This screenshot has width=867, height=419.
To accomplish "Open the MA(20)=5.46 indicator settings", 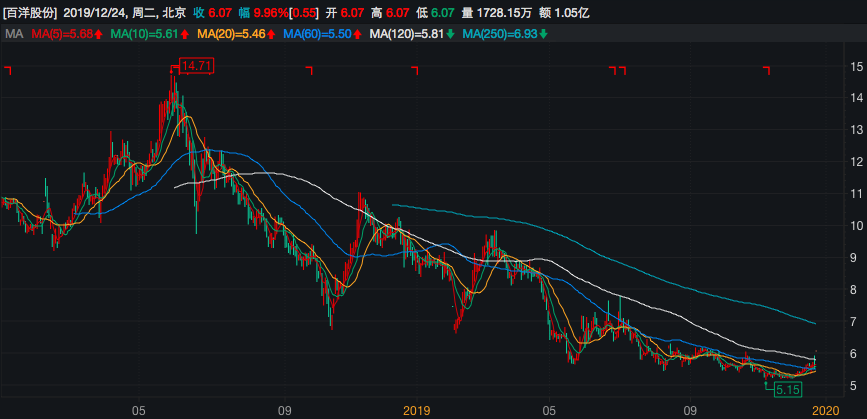I will (232, 35).
